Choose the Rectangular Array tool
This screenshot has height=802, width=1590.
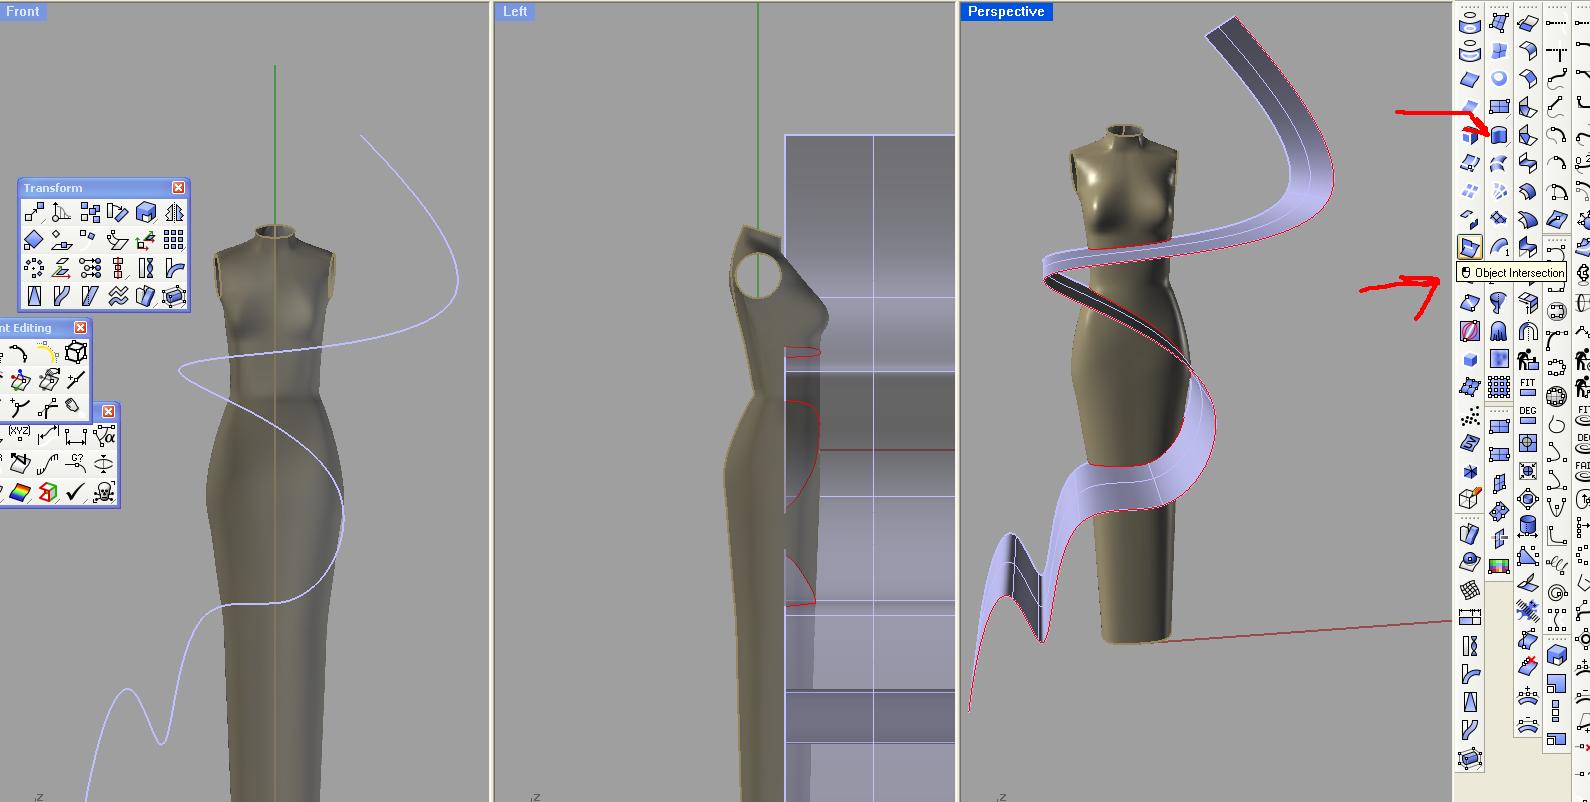click(174, 240)
